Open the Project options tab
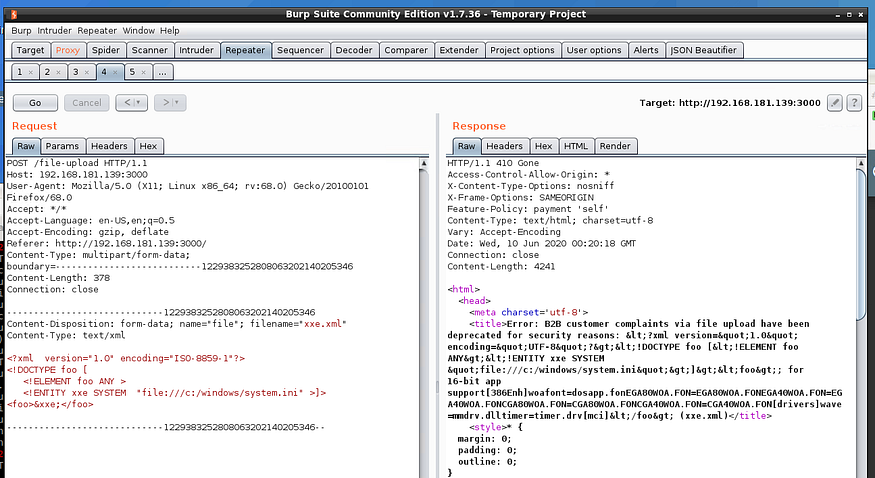This screenshot has height=478, width=875. point(522,50)
